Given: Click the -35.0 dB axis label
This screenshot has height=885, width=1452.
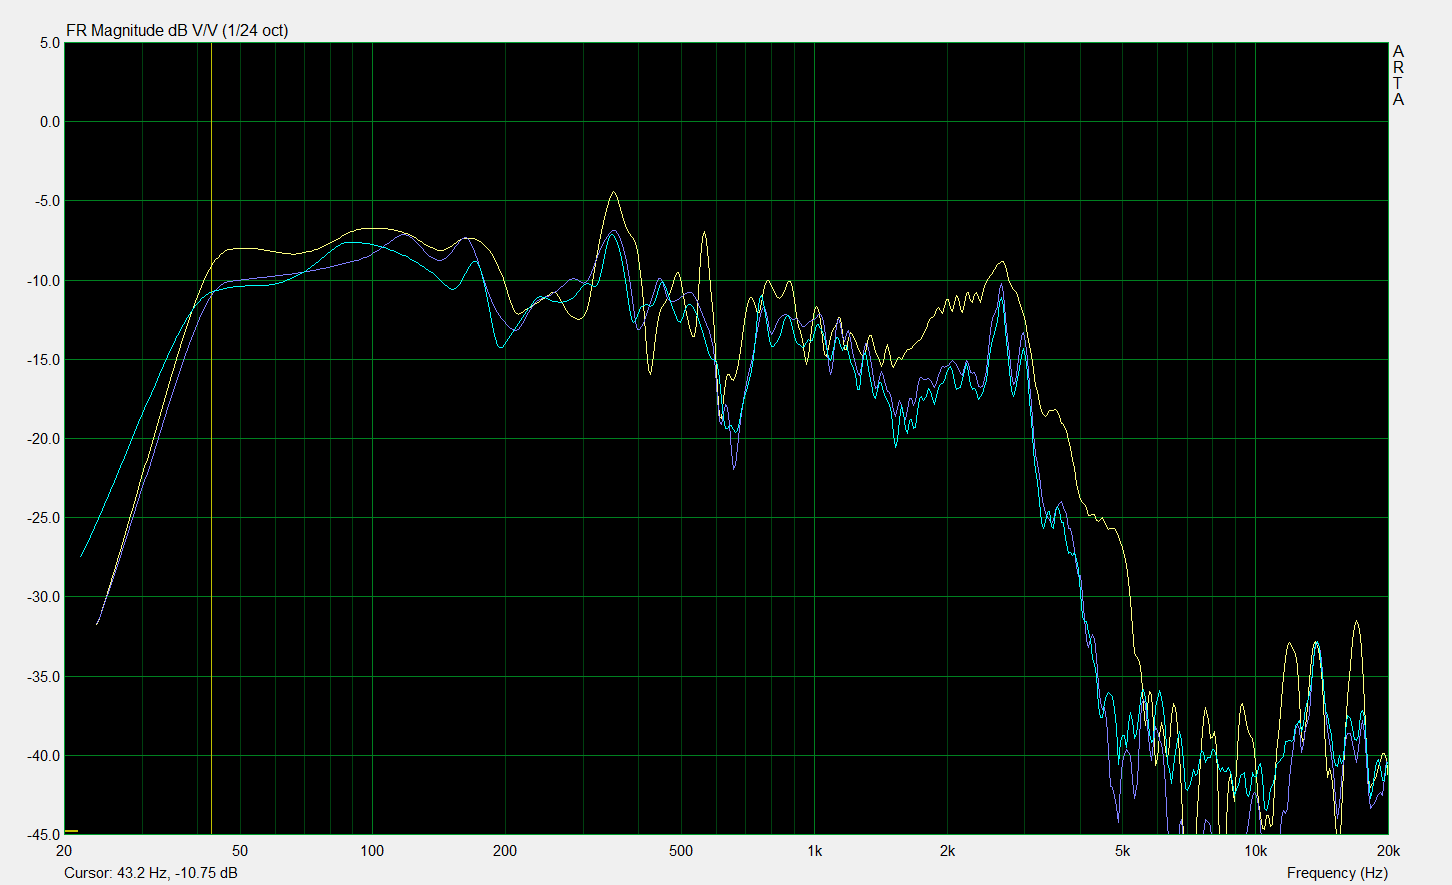Looking at the screenshot, I should (x=44, y=677).
